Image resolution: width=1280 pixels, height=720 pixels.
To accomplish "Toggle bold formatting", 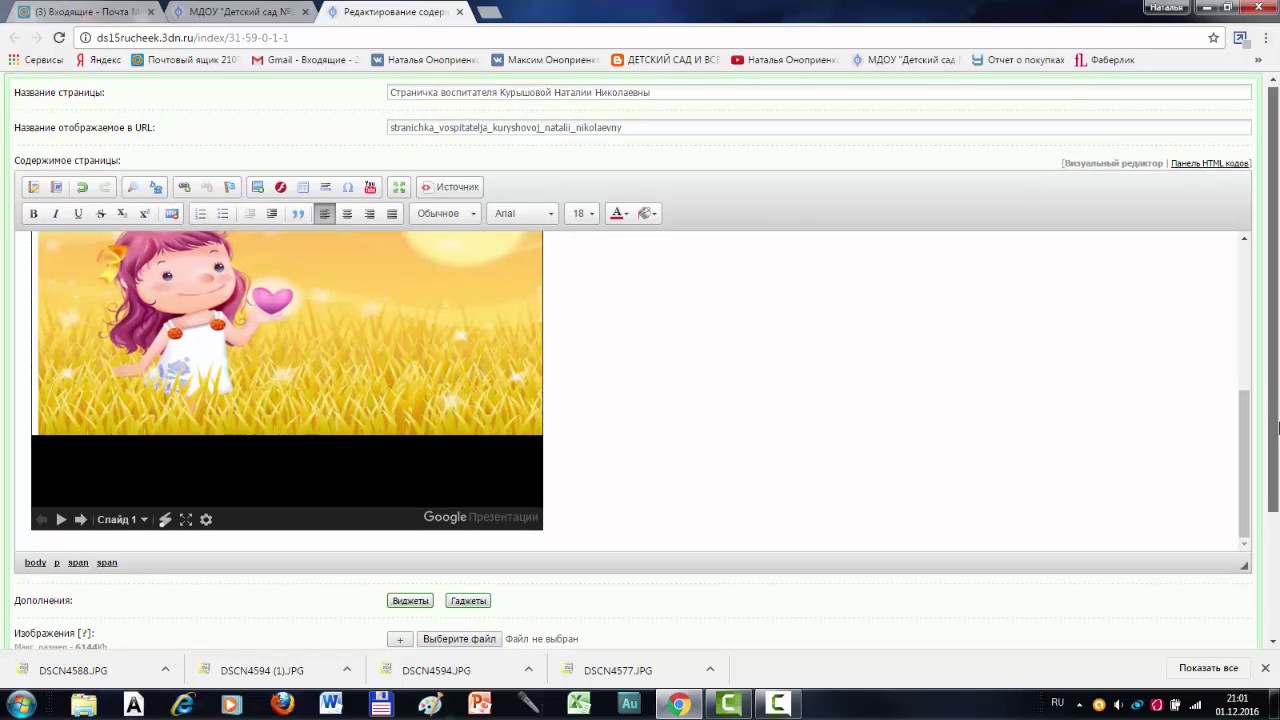I will [x=33, y=213].
